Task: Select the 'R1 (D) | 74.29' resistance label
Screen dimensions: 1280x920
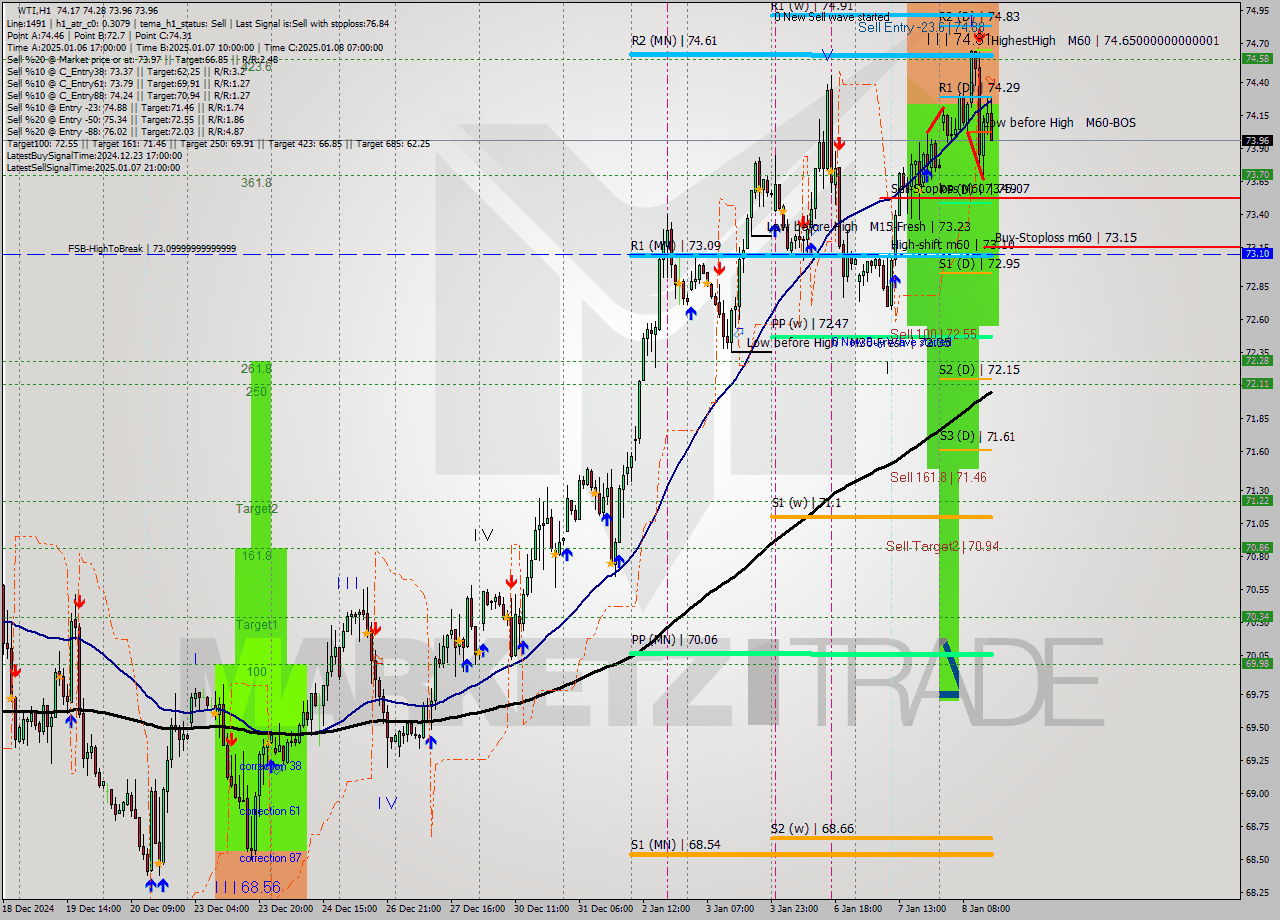Action: click(979, 88)
